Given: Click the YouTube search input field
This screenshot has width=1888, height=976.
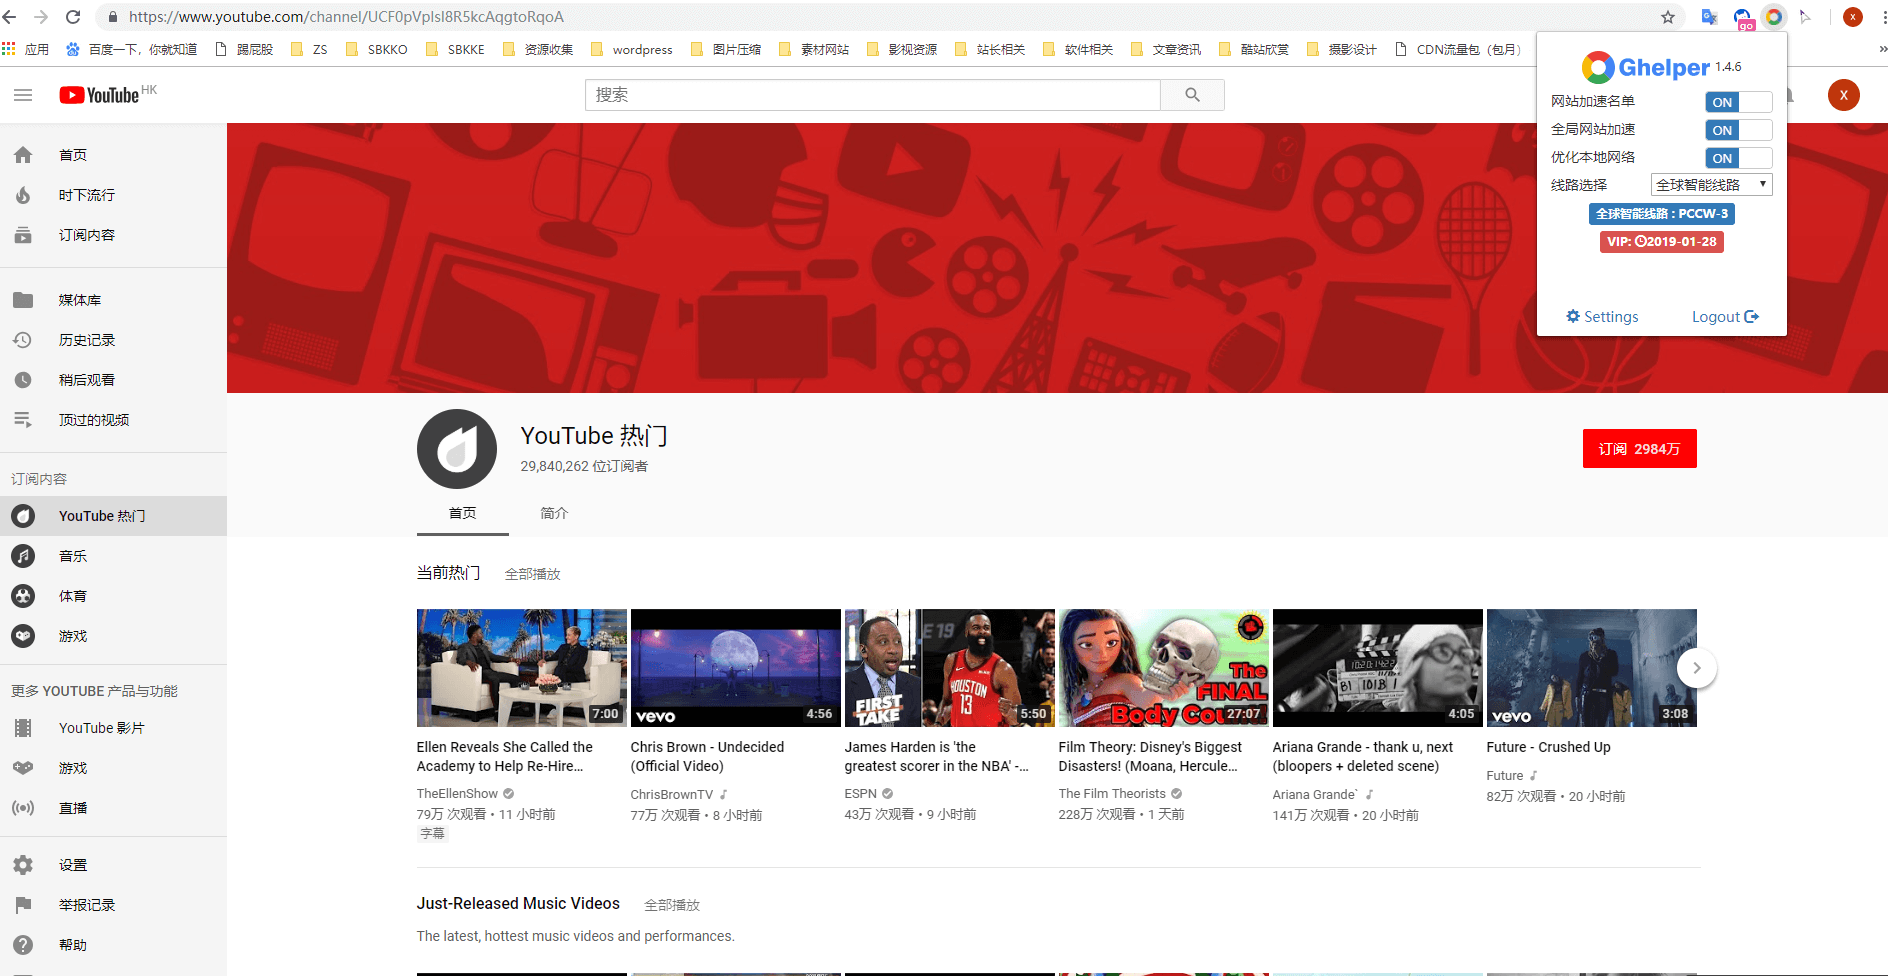Looking at the screenshot, I should [x=873, y=95].
